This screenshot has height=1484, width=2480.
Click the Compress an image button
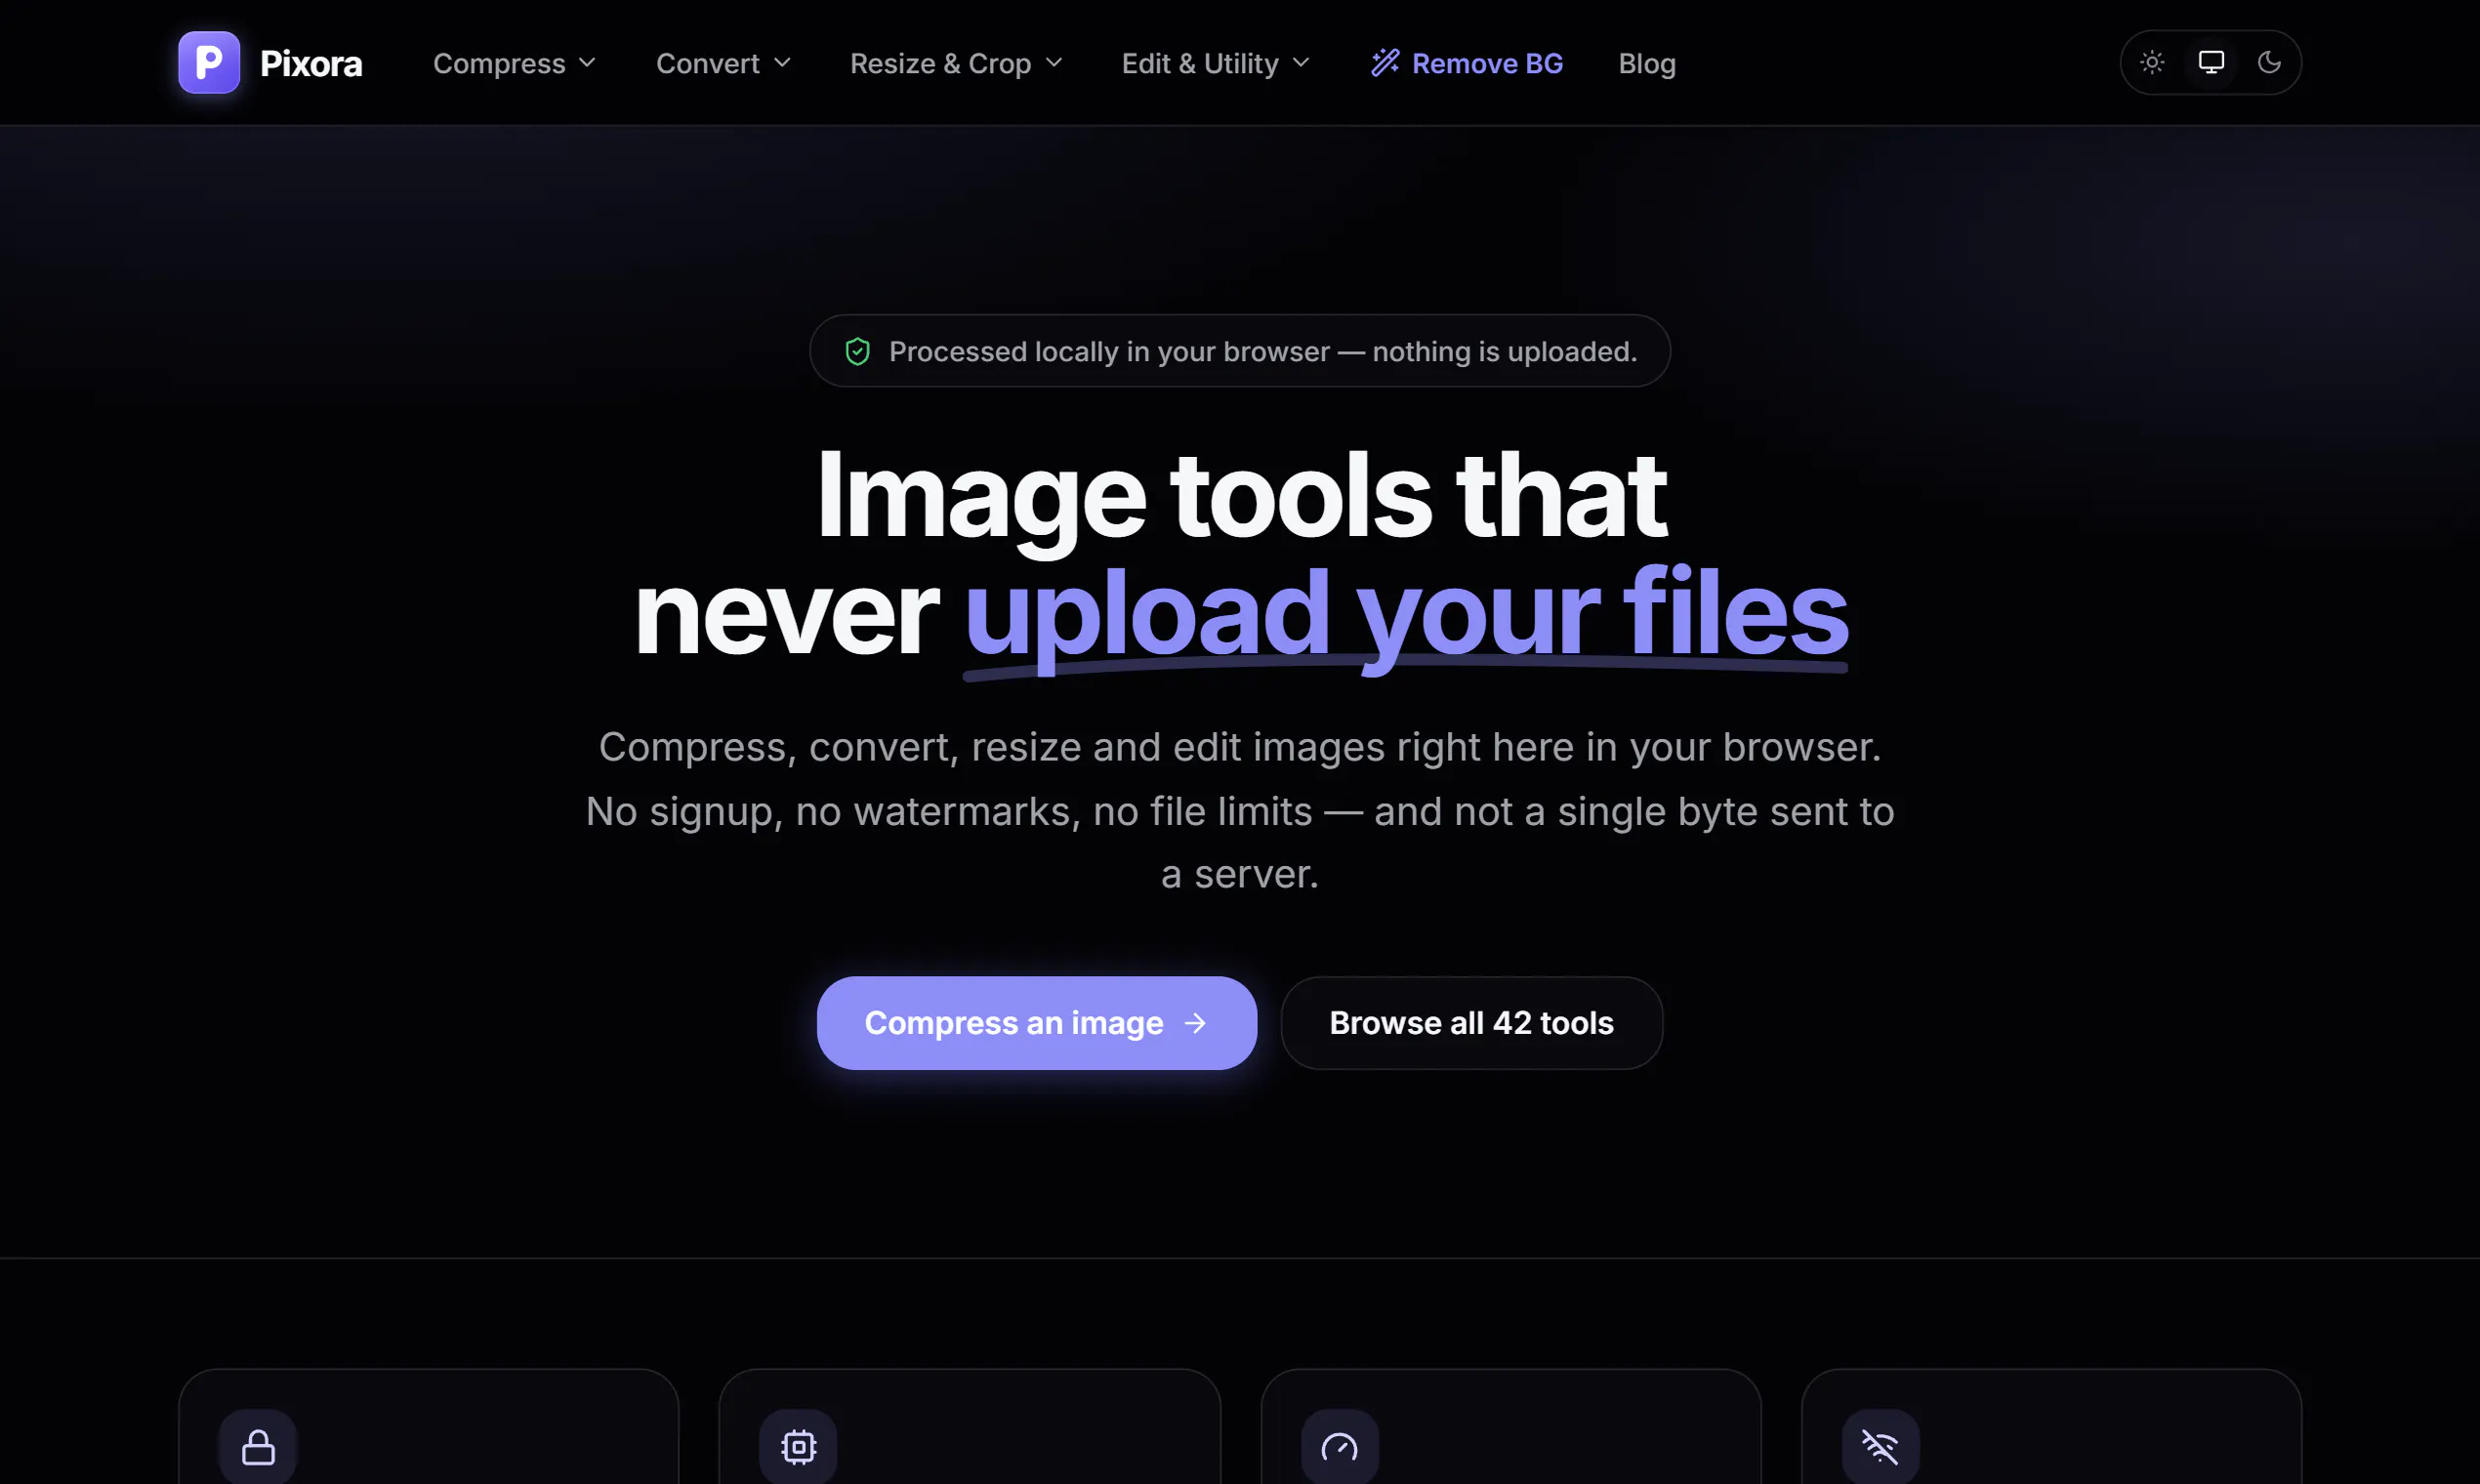1037,1022
